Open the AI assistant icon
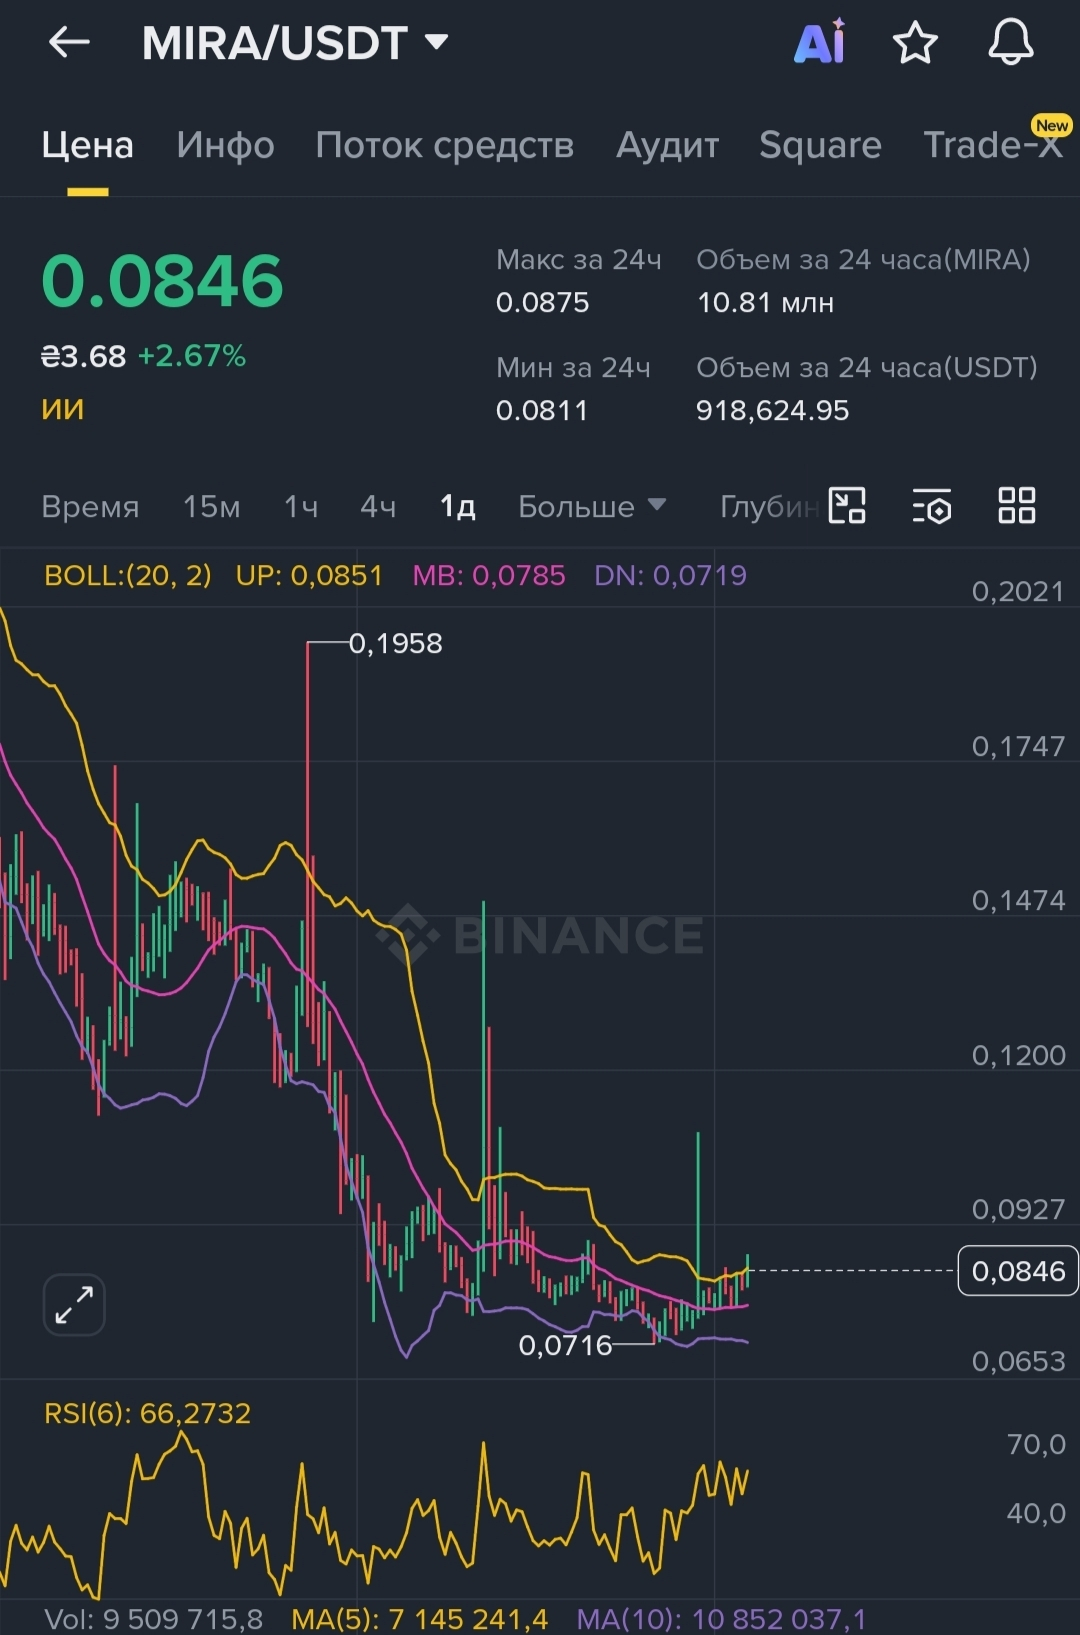Image resolution: width=1080 pixels, height=1635 pixels. click(x=820, y=42)
